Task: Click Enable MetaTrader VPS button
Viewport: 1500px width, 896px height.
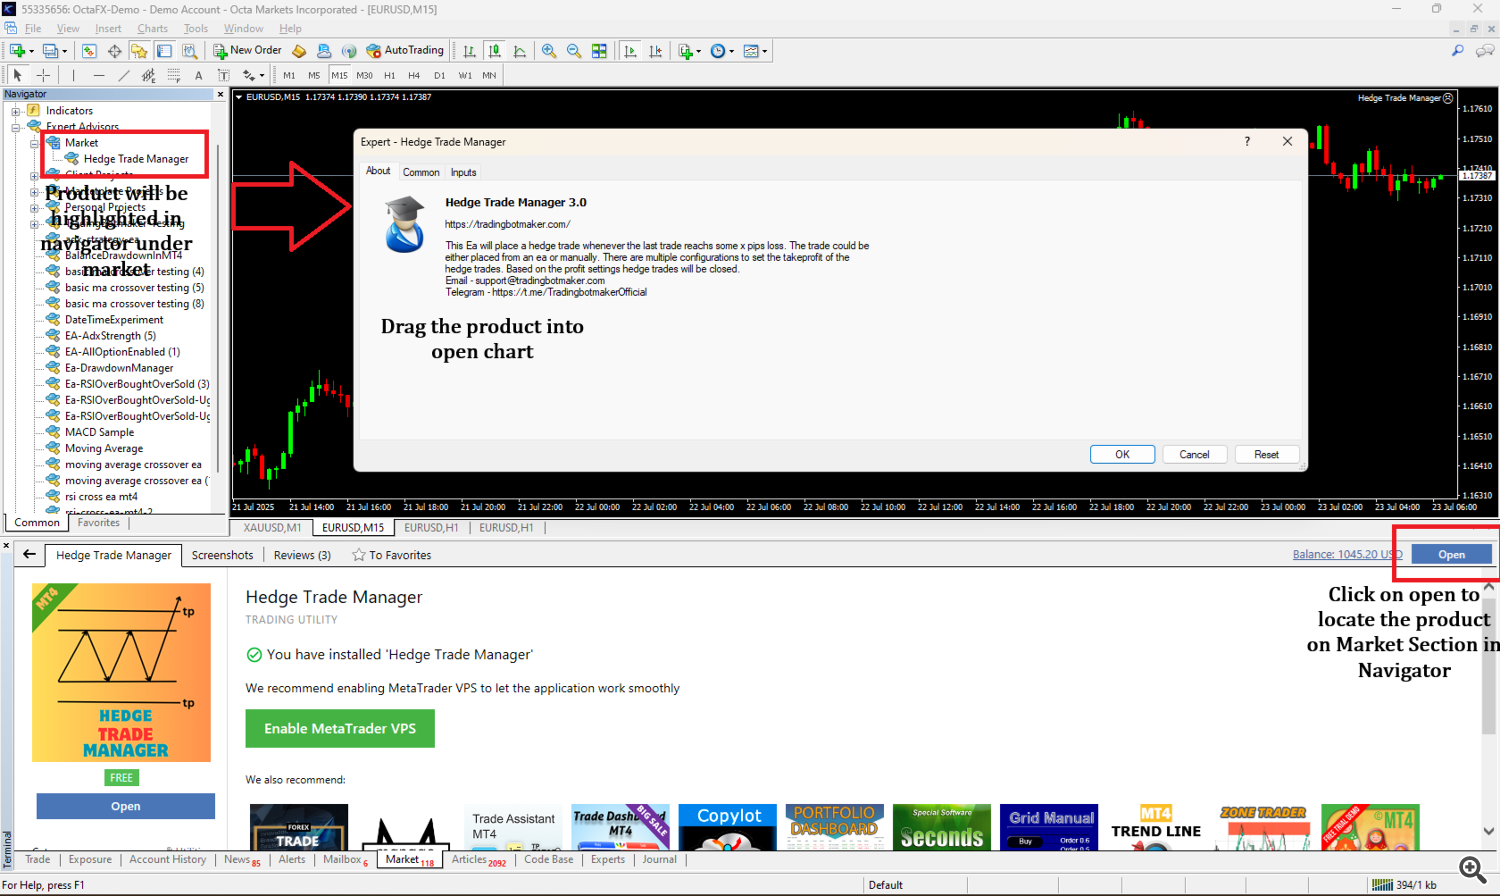Action: click(x=340, y=729)
